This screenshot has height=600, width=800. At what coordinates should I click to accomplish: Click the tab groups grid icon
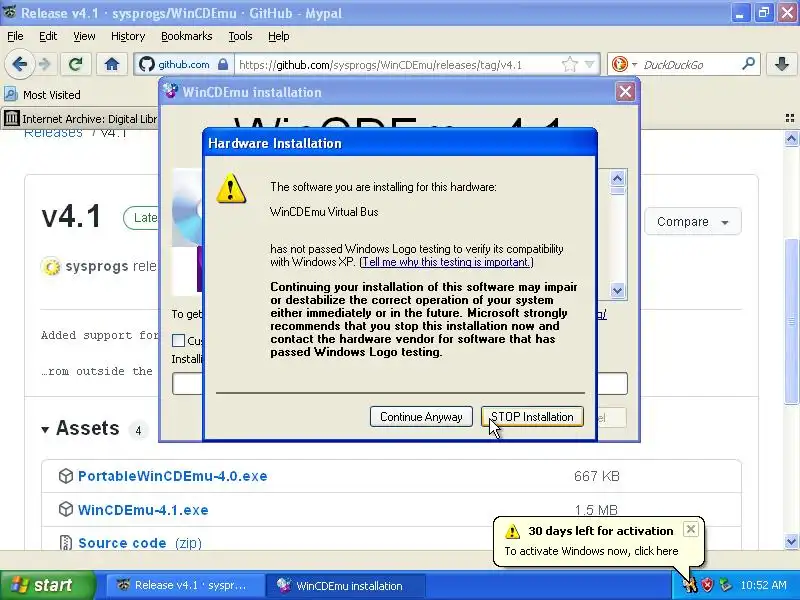pos(790,118)
